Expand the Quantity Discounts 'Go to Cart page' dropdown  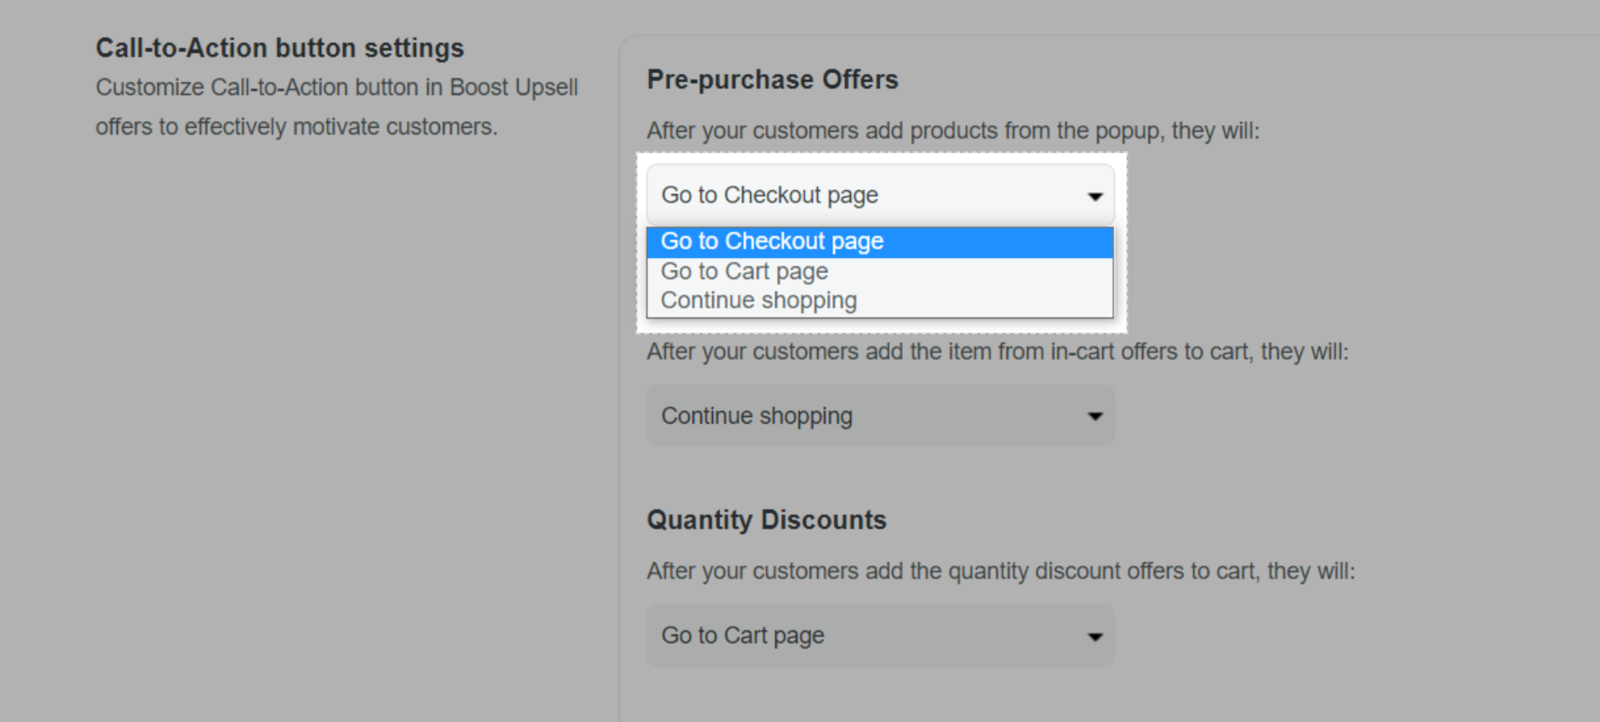click(879, 636)
